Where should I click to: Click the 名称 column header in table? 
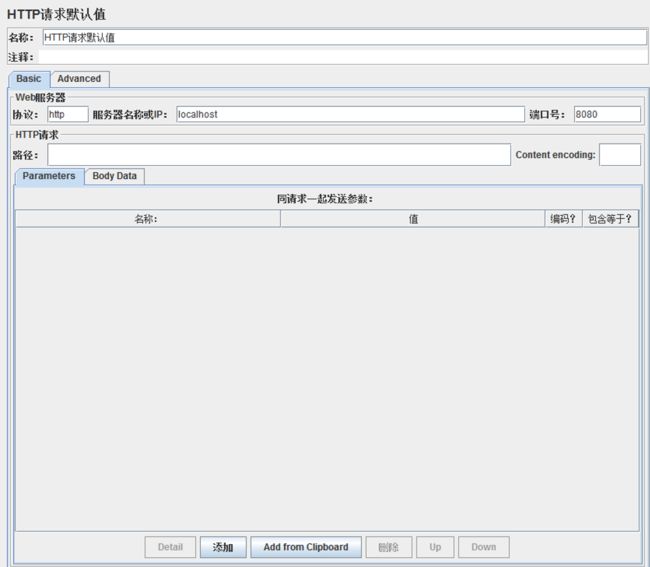(148, 219)
